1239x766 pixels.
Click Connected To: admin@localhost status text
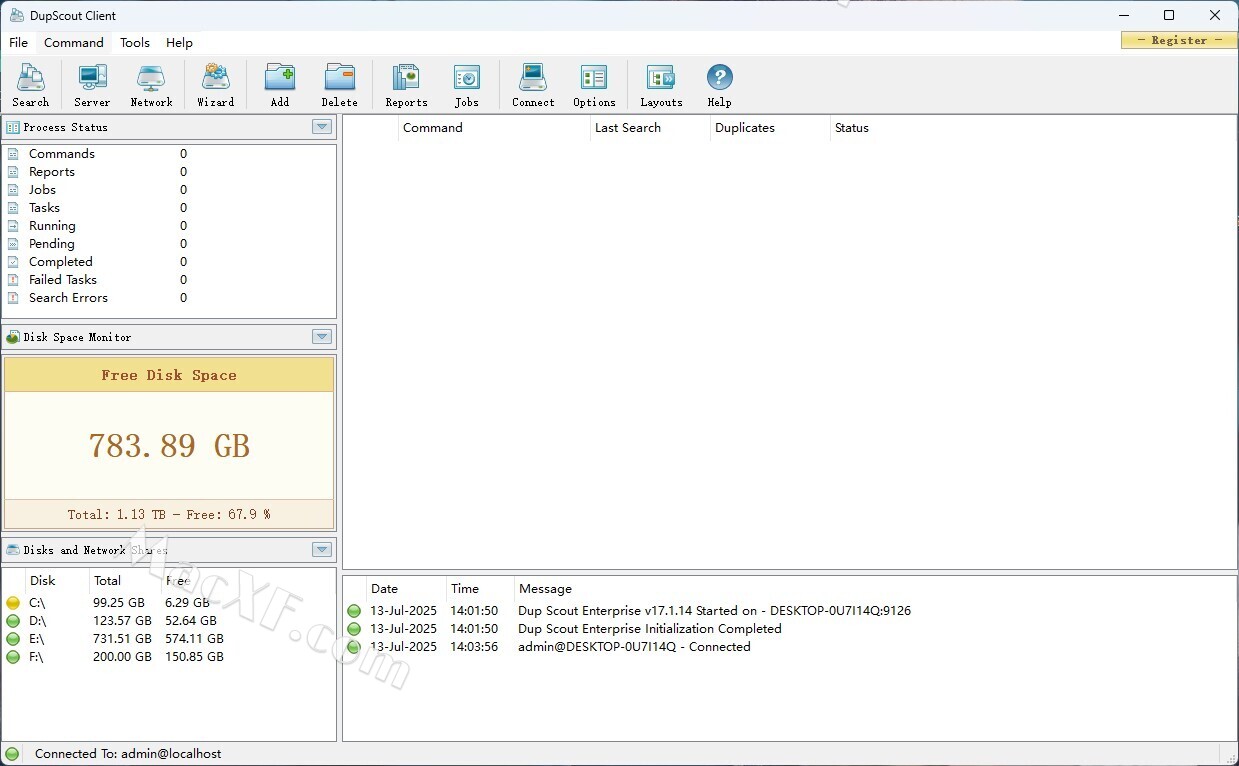128,754
